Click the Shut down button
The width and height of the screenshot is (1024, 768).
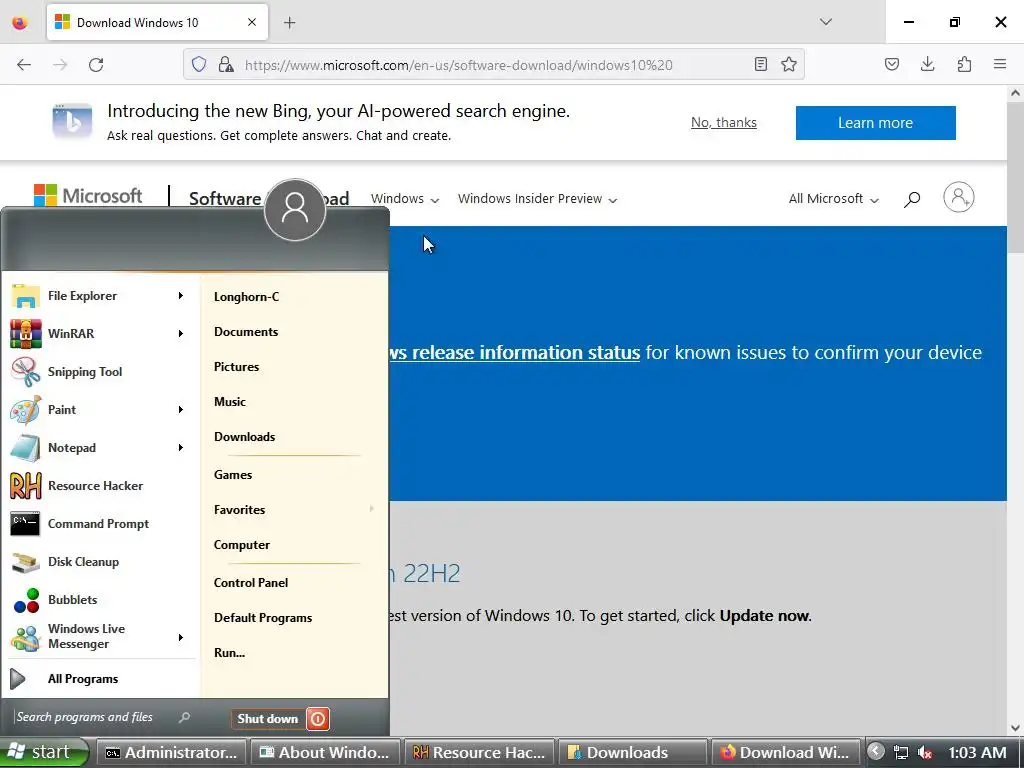point(268,719)
